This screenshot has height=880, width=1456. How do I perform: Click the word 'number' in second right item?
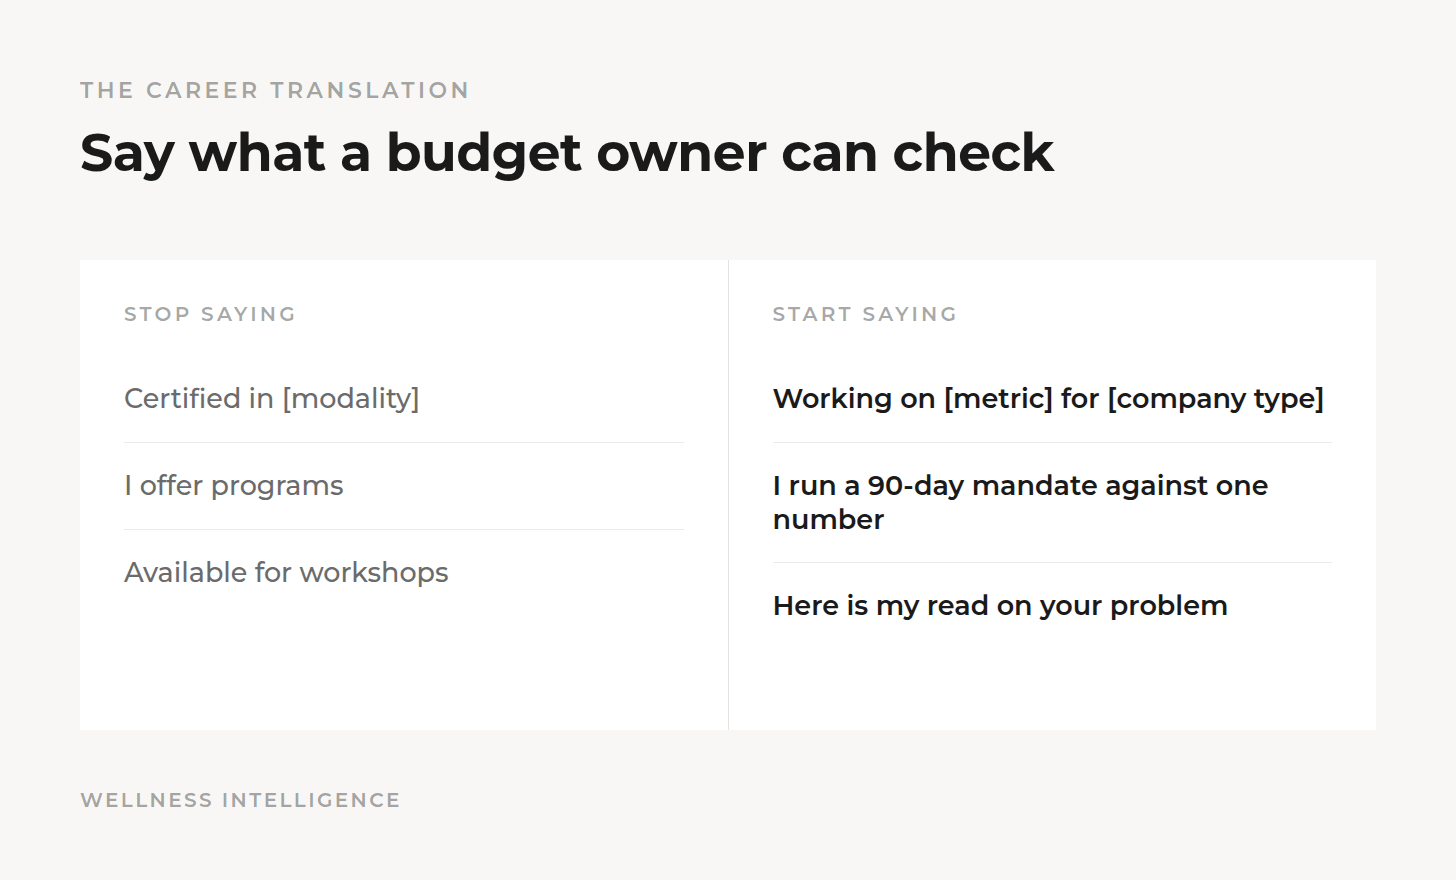pos(828,520)
